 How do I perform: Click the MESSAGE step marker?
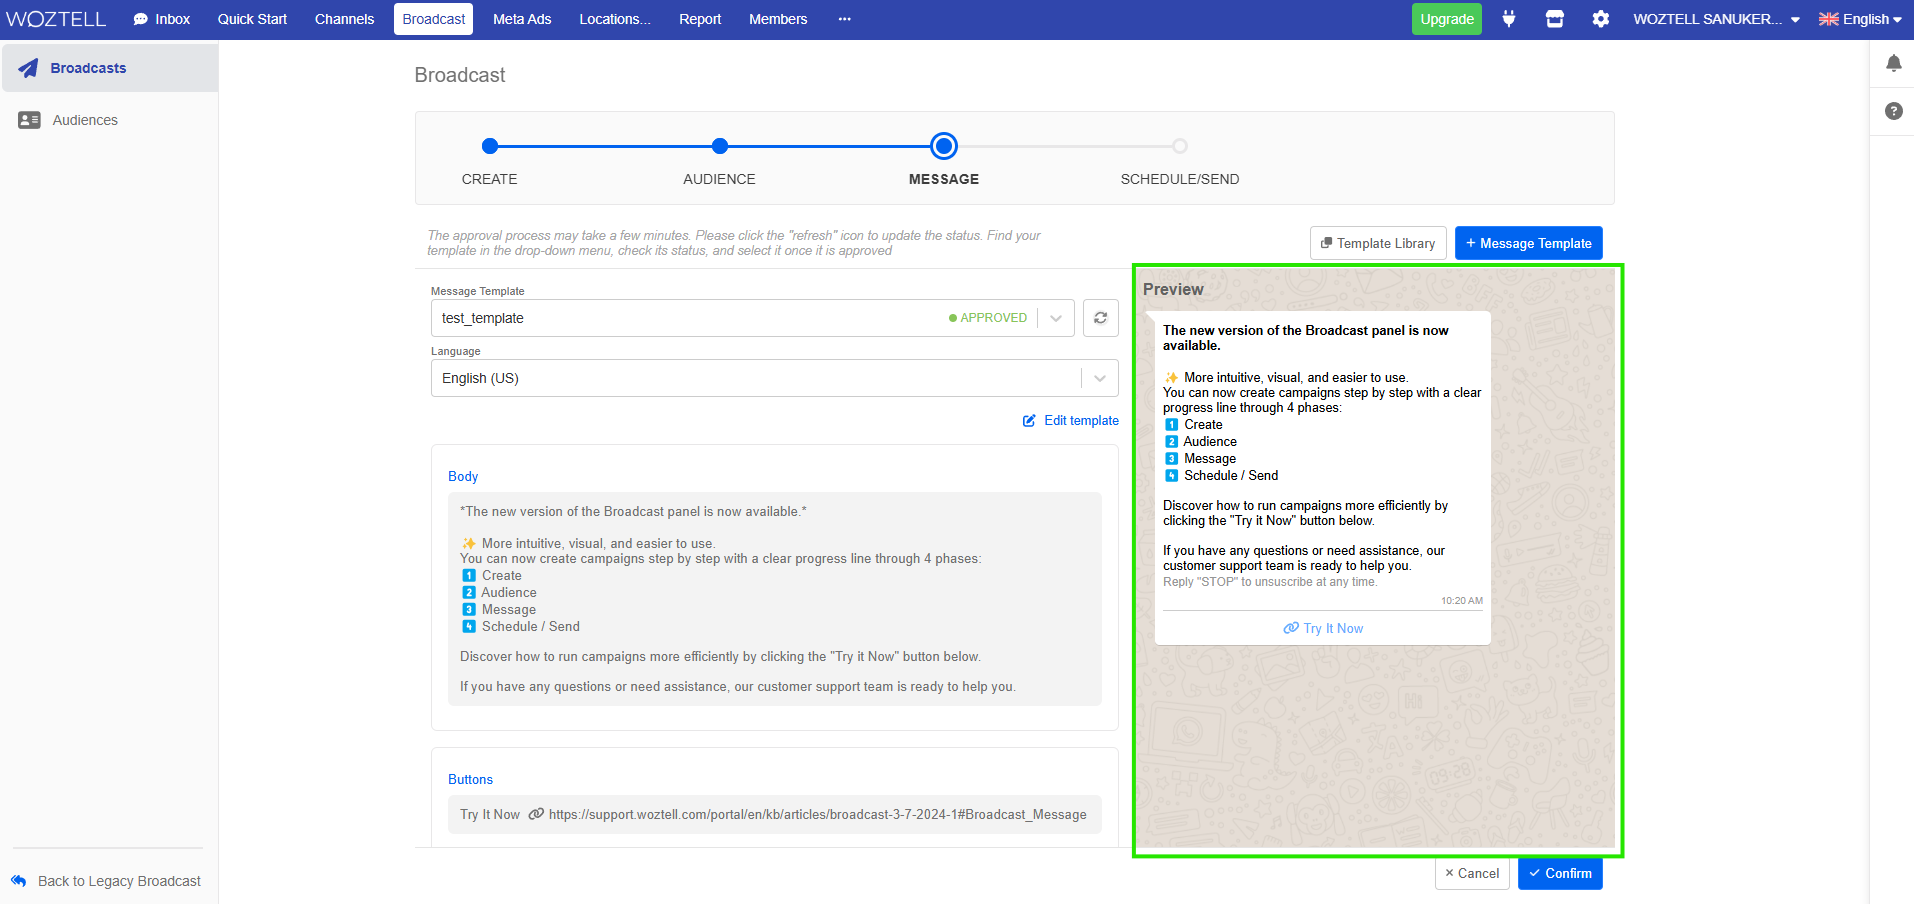(944, 146)
